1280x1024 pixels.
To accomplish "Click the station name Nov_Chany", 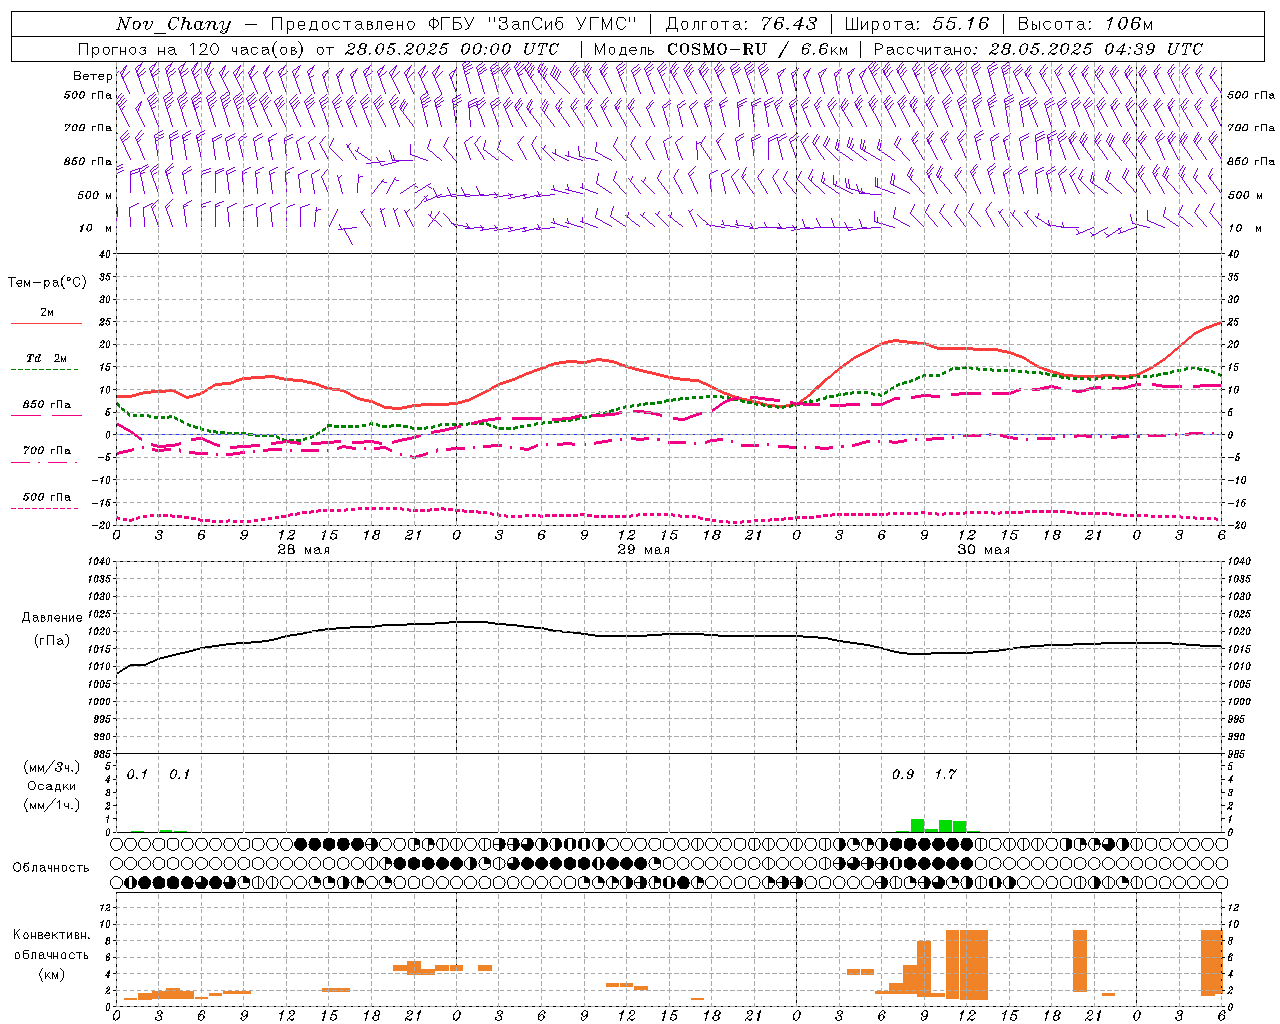I will (173, 24).
